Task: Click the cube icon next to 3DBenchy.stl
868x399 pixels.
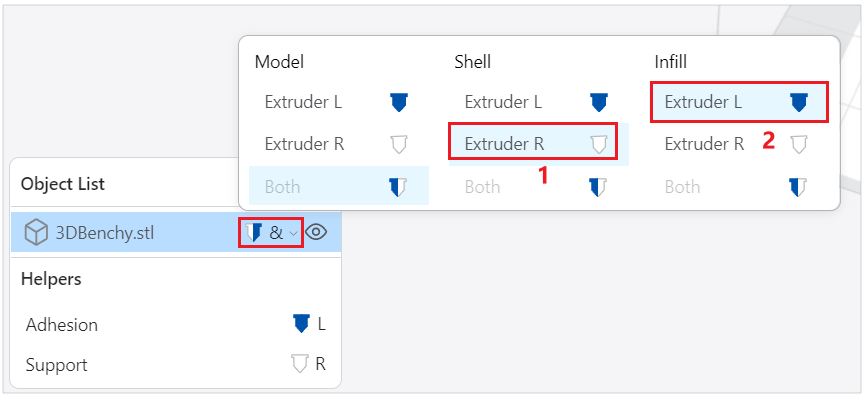Action: [x=36, y=233]
